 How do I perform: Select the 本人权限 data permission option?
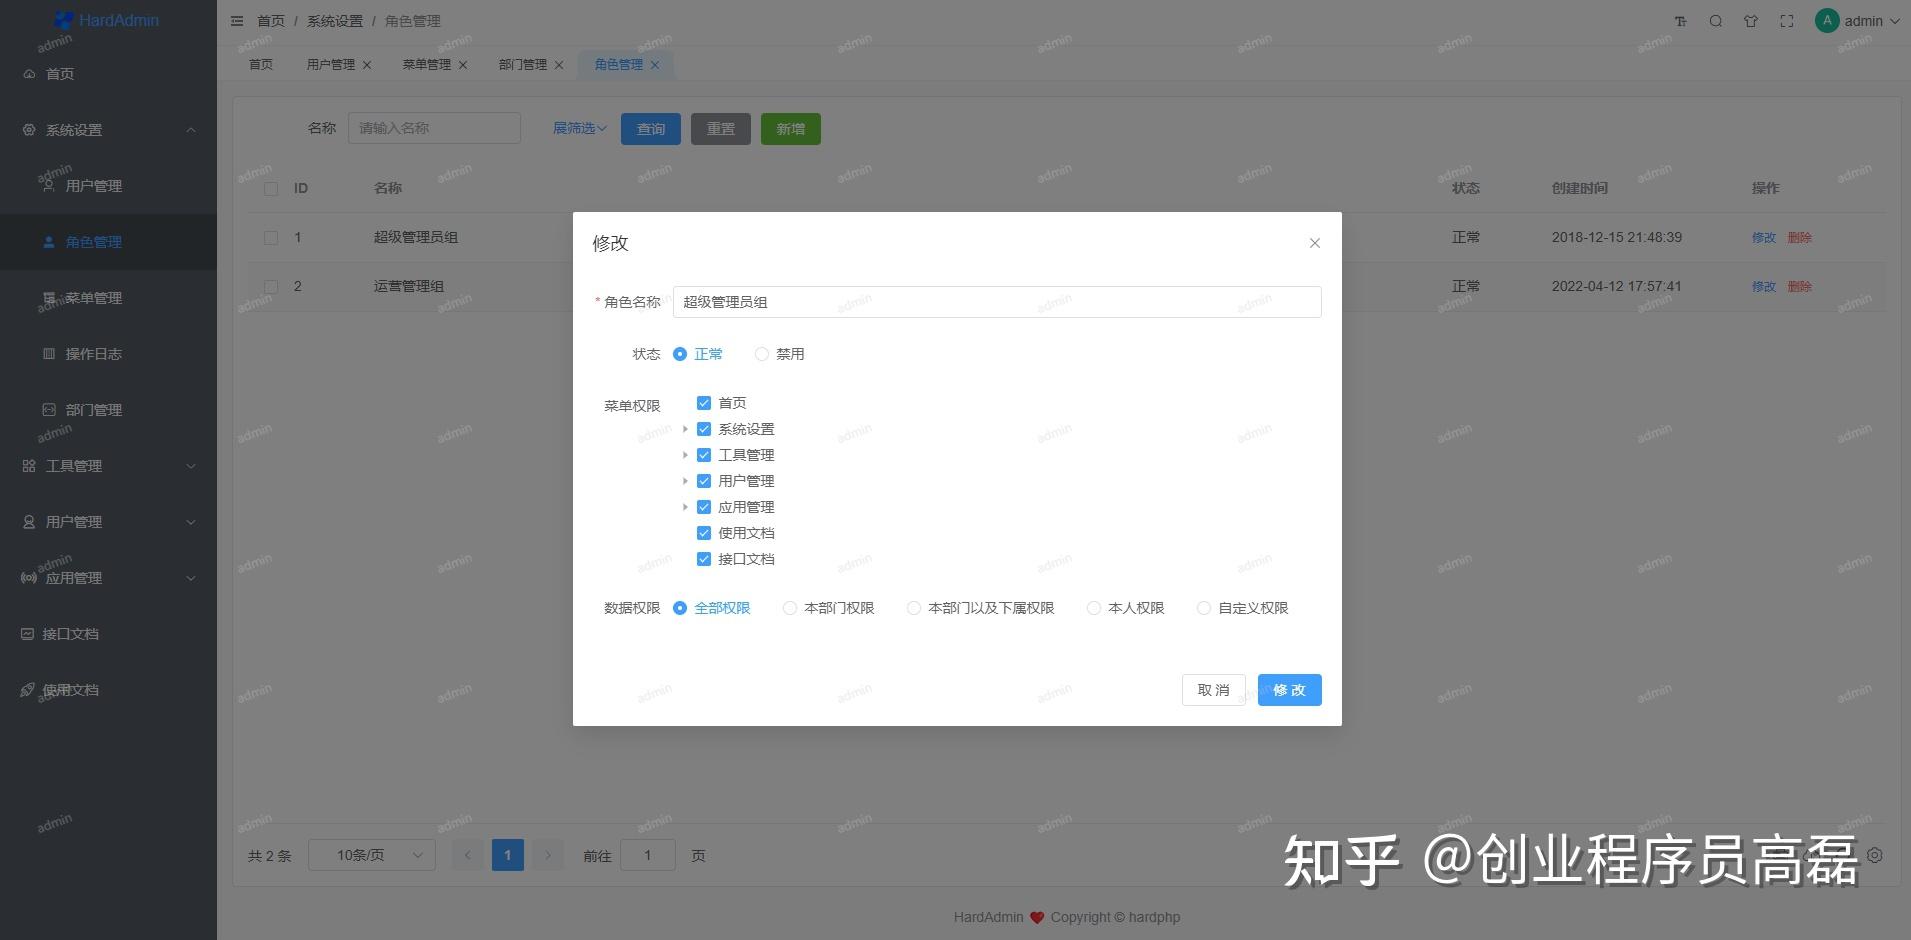click(x=1093, y=608)
